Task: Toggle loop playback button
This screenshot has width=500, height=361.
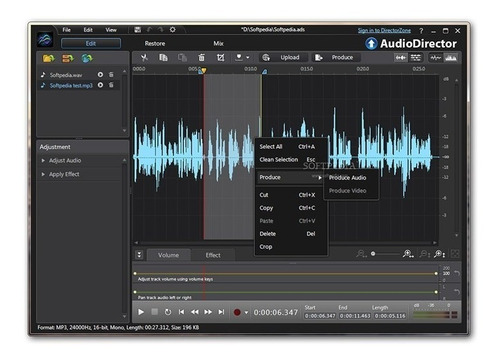Action: click(168, 312)
